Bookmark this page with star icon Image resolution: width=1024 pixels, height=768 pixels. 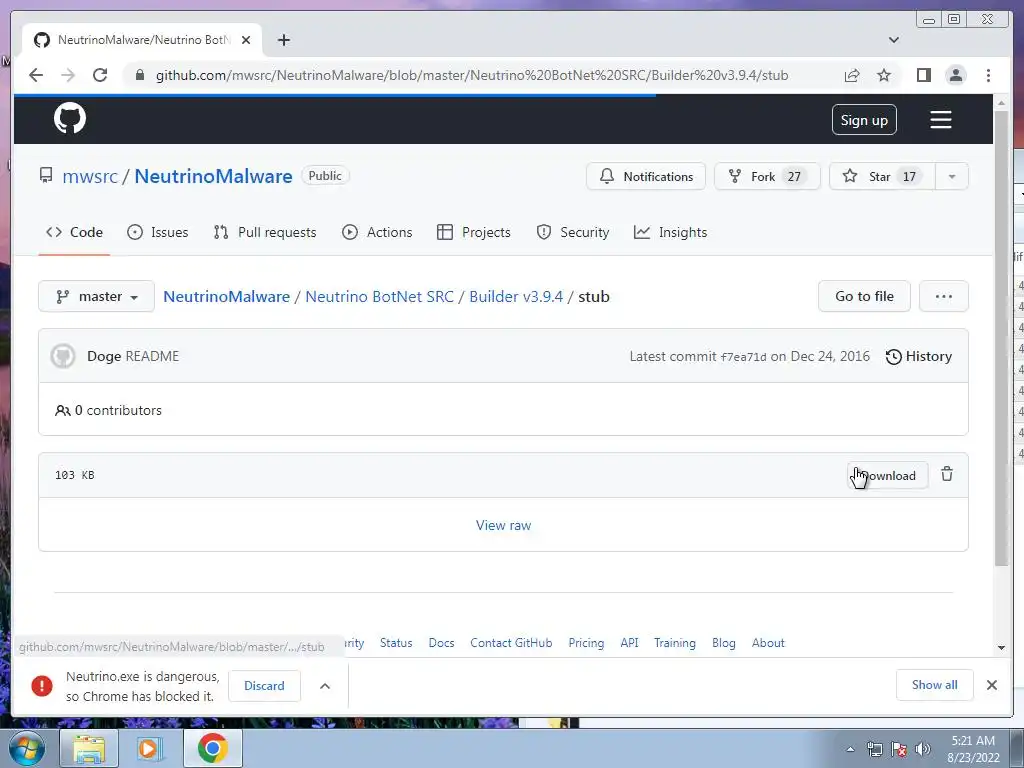coord(884,75)
